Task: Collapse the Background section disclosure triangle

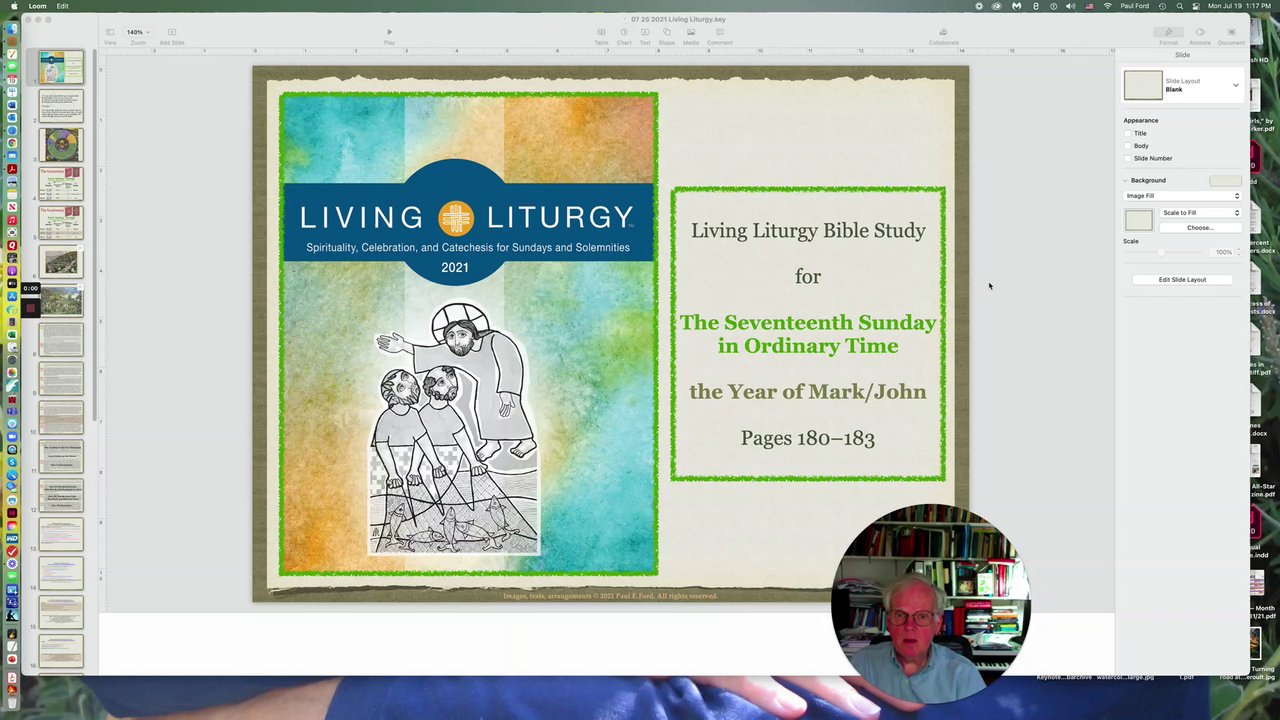Action: [x=1125, y=180]
